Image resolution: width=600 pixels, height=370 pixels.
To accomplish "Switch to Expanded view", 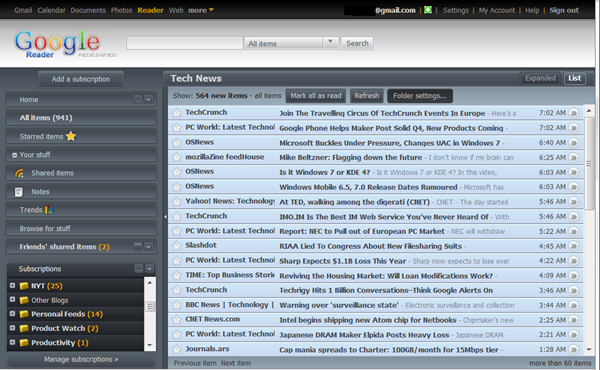I will click(x=540, y=78).
